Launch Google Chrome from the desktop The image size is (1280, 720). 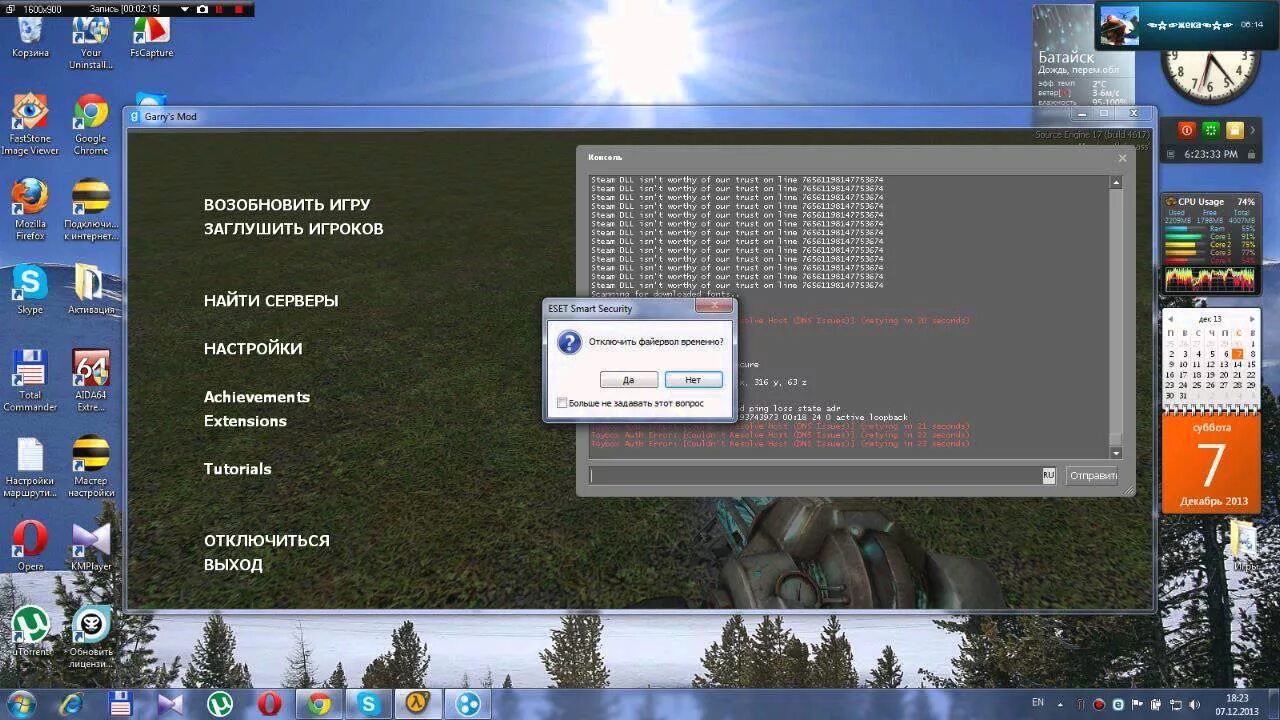coord(90,125)
